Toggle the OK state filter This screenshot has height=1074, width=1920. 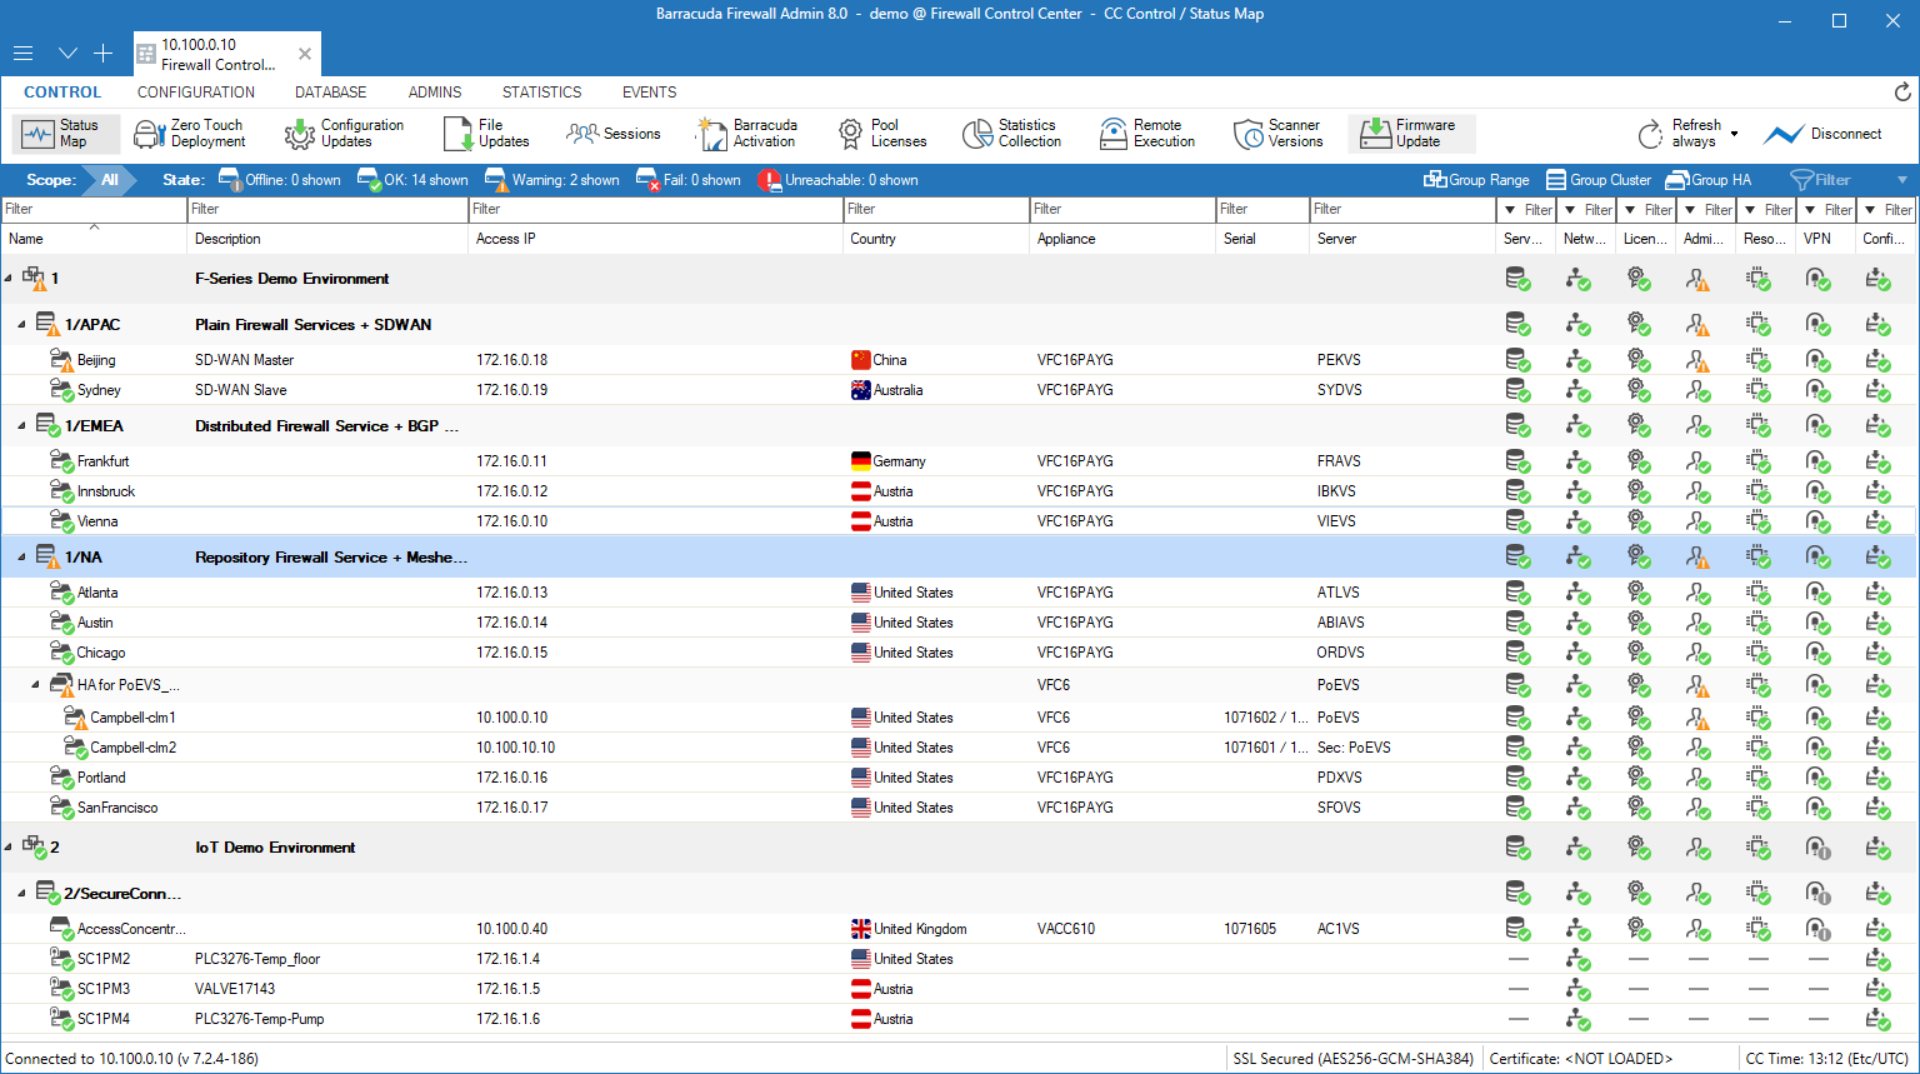(412, 180)
